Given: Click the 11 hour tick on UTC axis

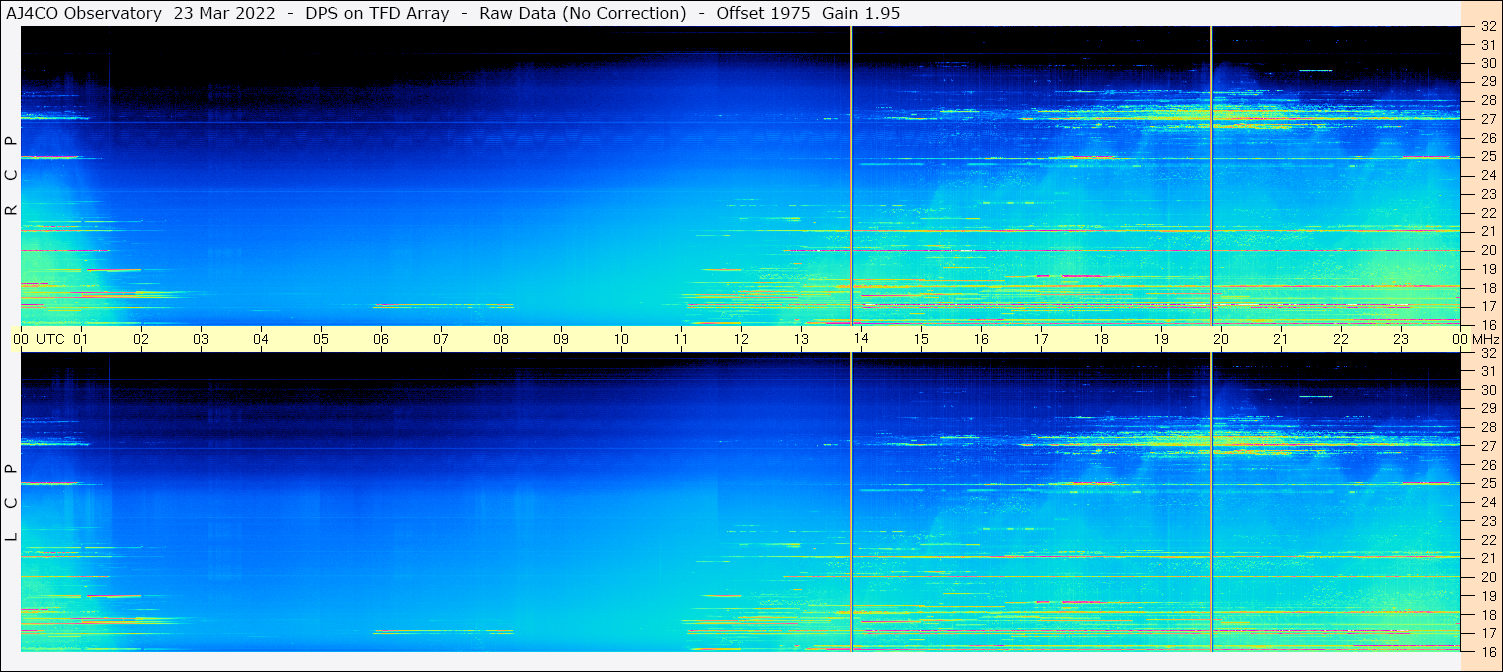Looking at the screenshot, I should 681,339.
